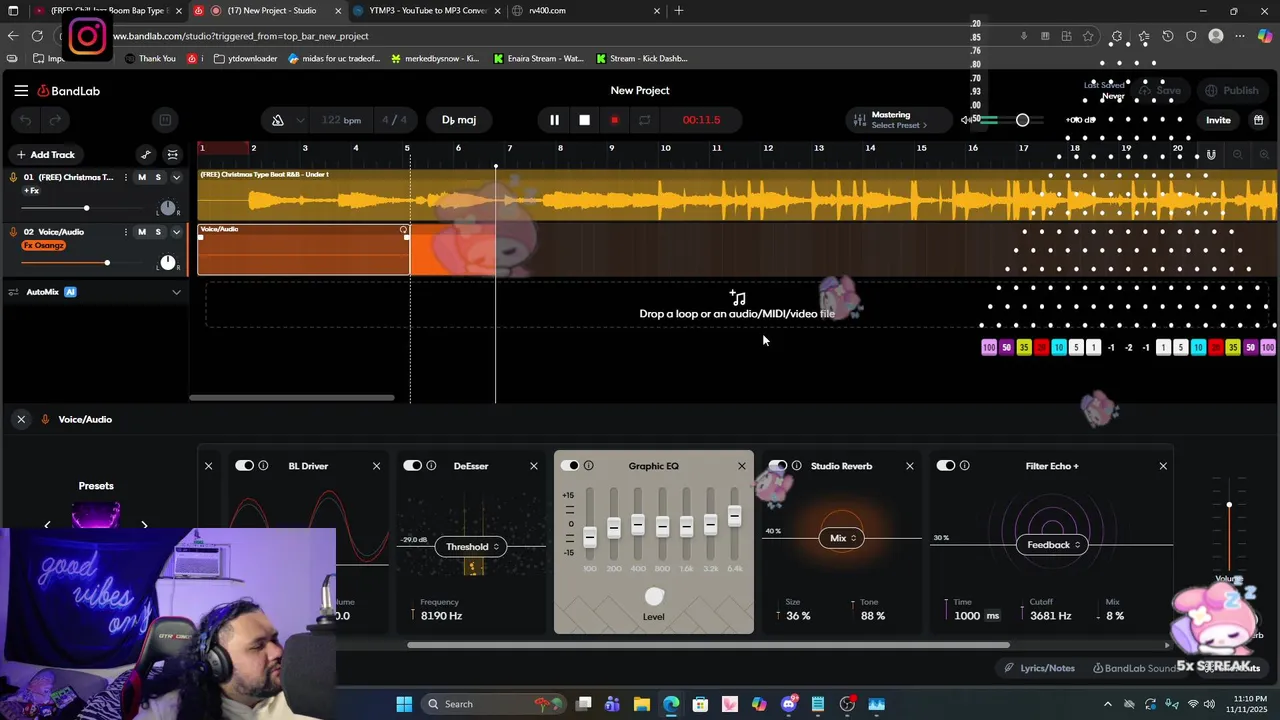The width and height of the screenshot is (1280, 720).
Task: Toggle Graphic EQ effect on/off
Action: pos(570,466)
